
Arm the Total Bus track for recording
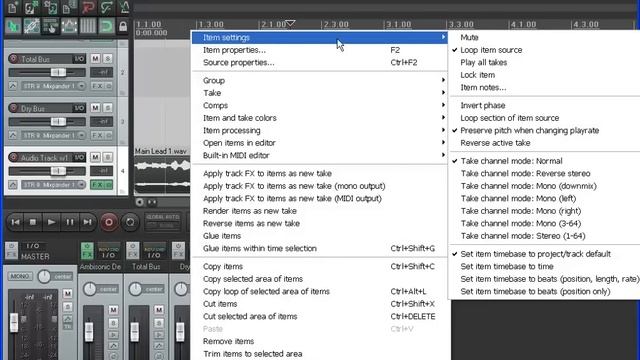tap(13, 59)
